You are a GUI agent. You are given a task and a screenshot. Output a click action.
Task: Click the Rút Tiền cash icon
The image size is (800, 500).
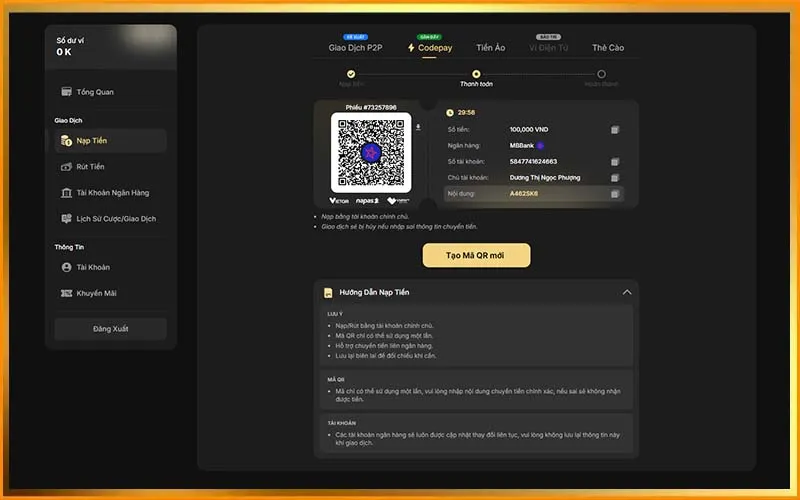66,167
